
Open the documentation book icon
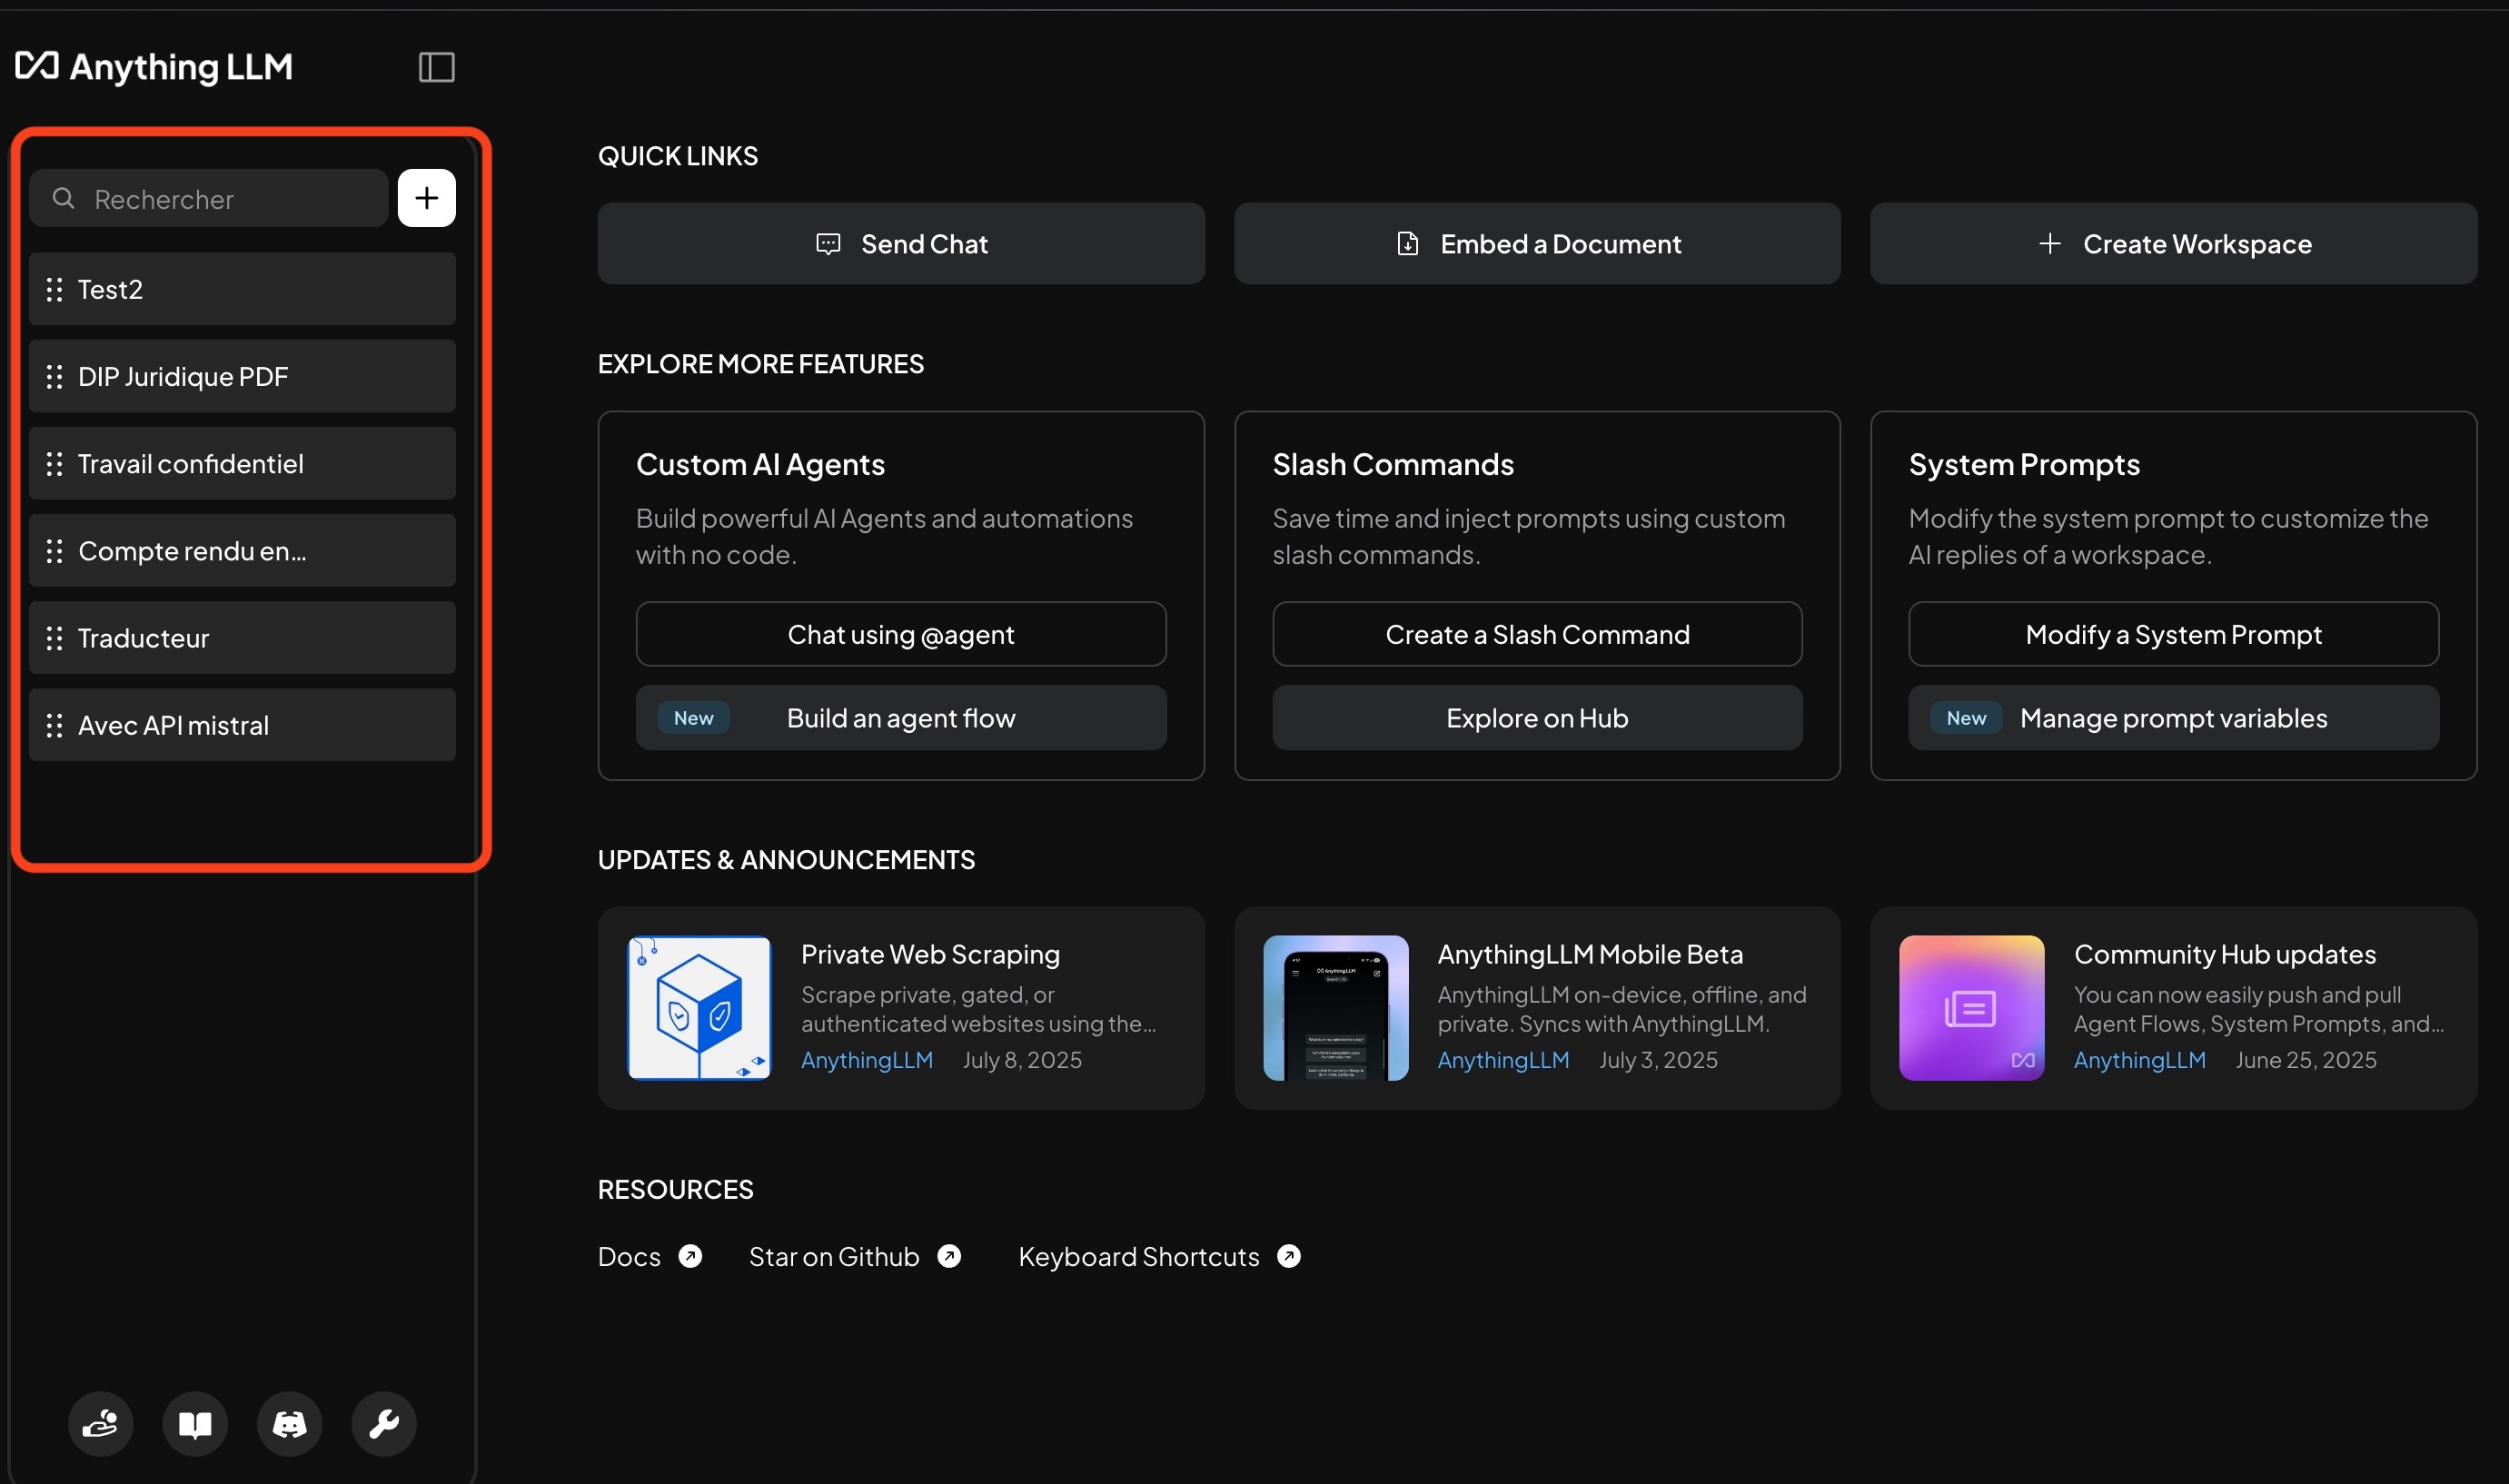[195, 1423]
